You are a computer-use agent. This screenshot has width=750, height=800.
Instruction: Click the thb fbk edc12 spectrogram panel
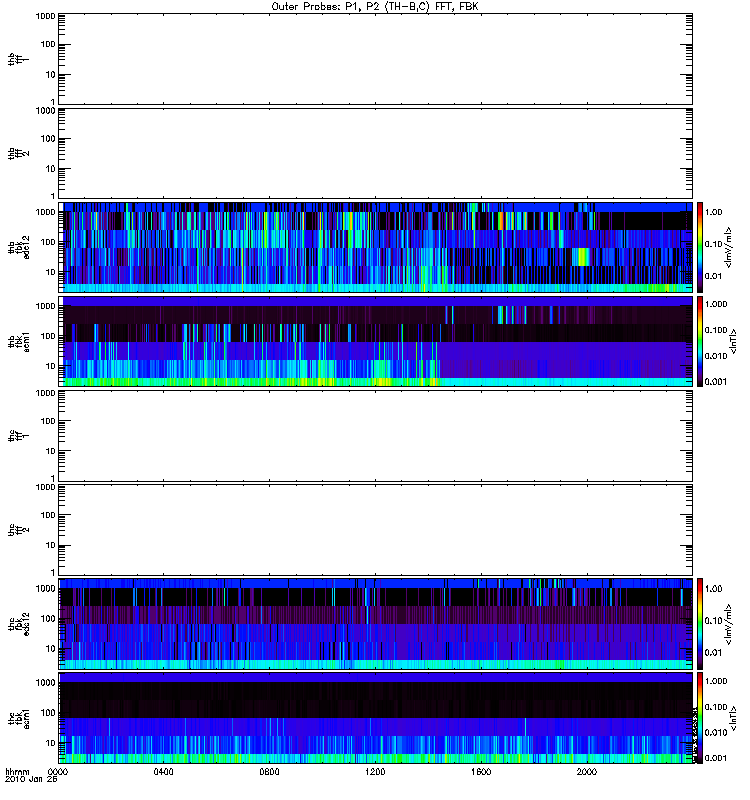coord(376,247)
